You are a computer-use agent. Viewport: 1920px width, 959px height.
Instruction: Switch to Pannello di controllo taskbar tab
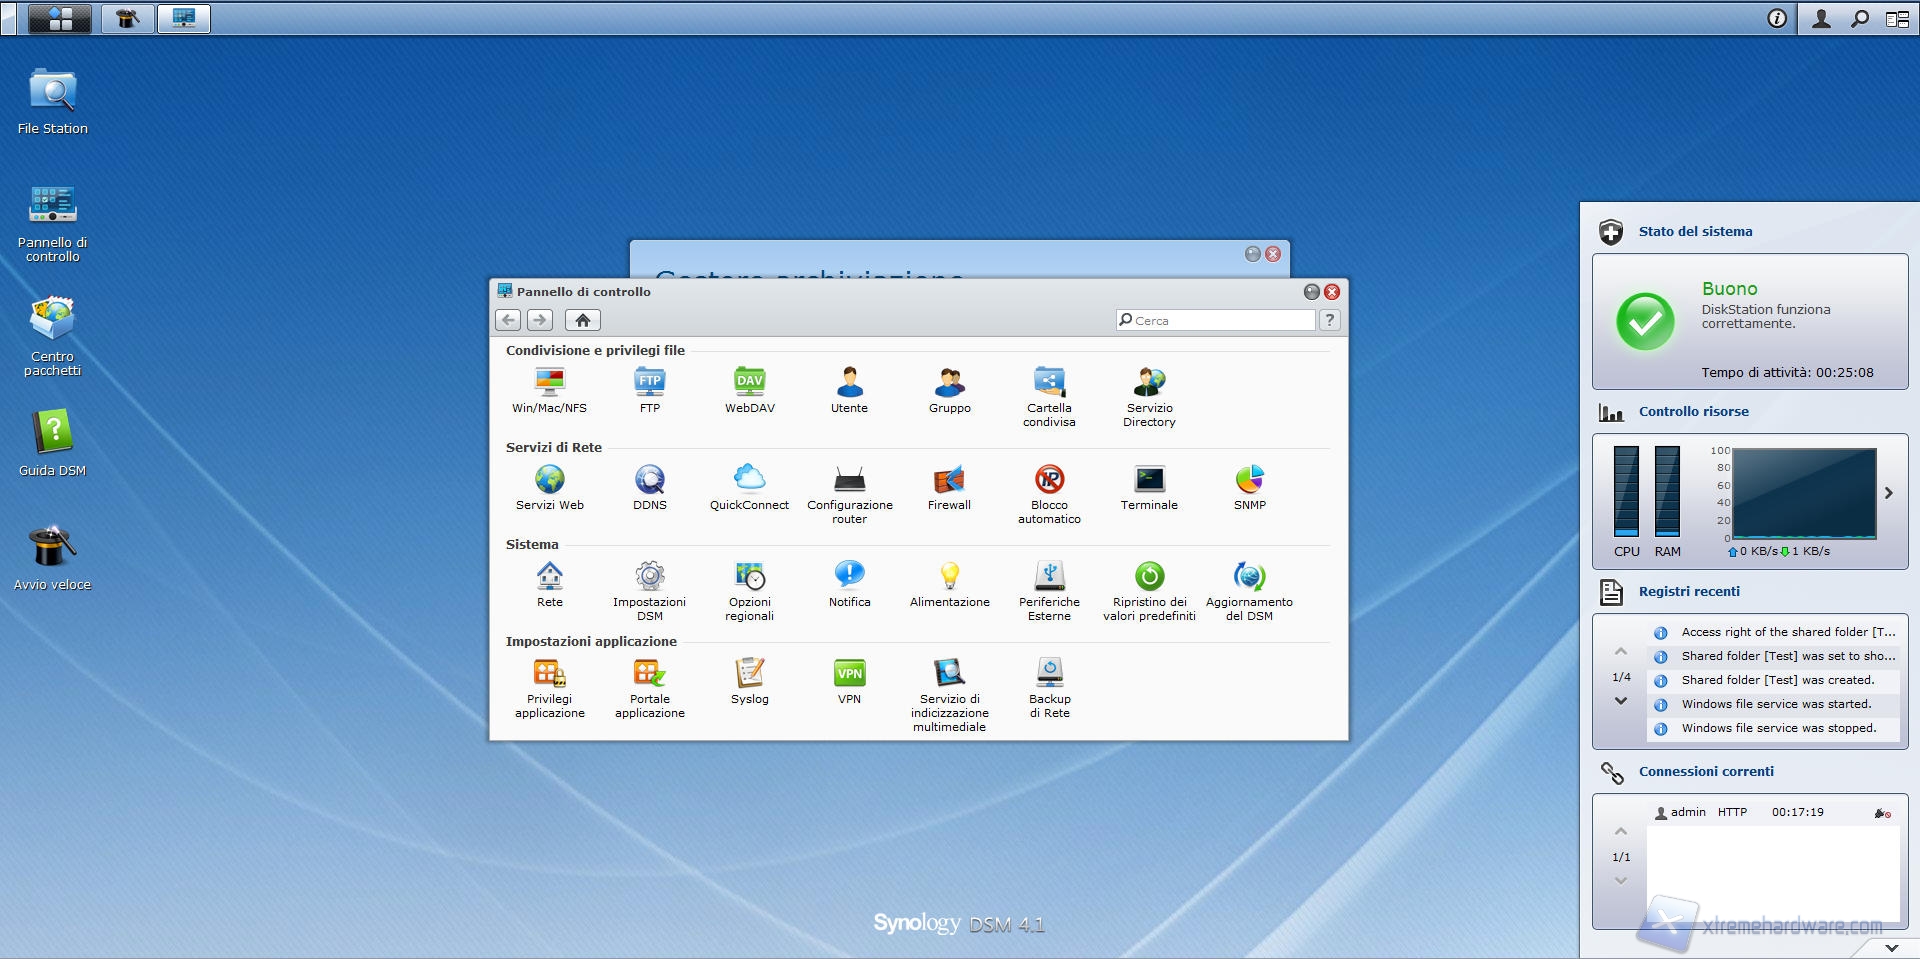[x=184, y=18]
